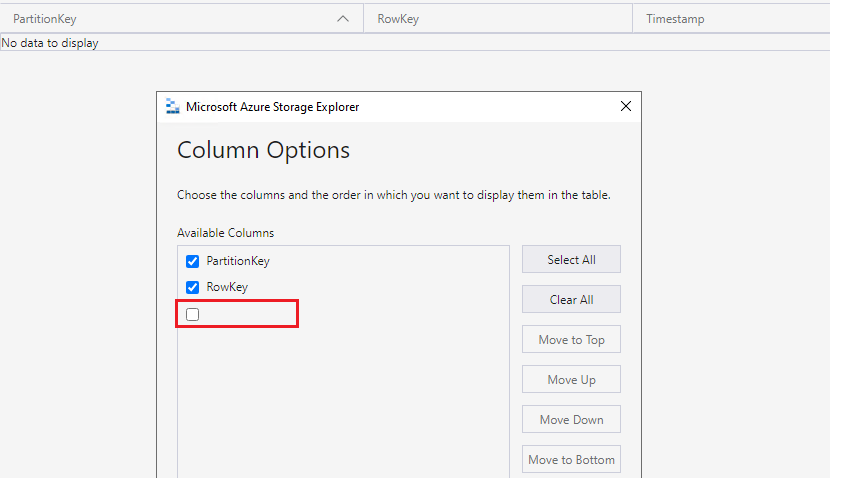This screenshot has height=486, width=841.
Task: Tick the unchecked checkbox below RowKey
Action: (193, 314)
